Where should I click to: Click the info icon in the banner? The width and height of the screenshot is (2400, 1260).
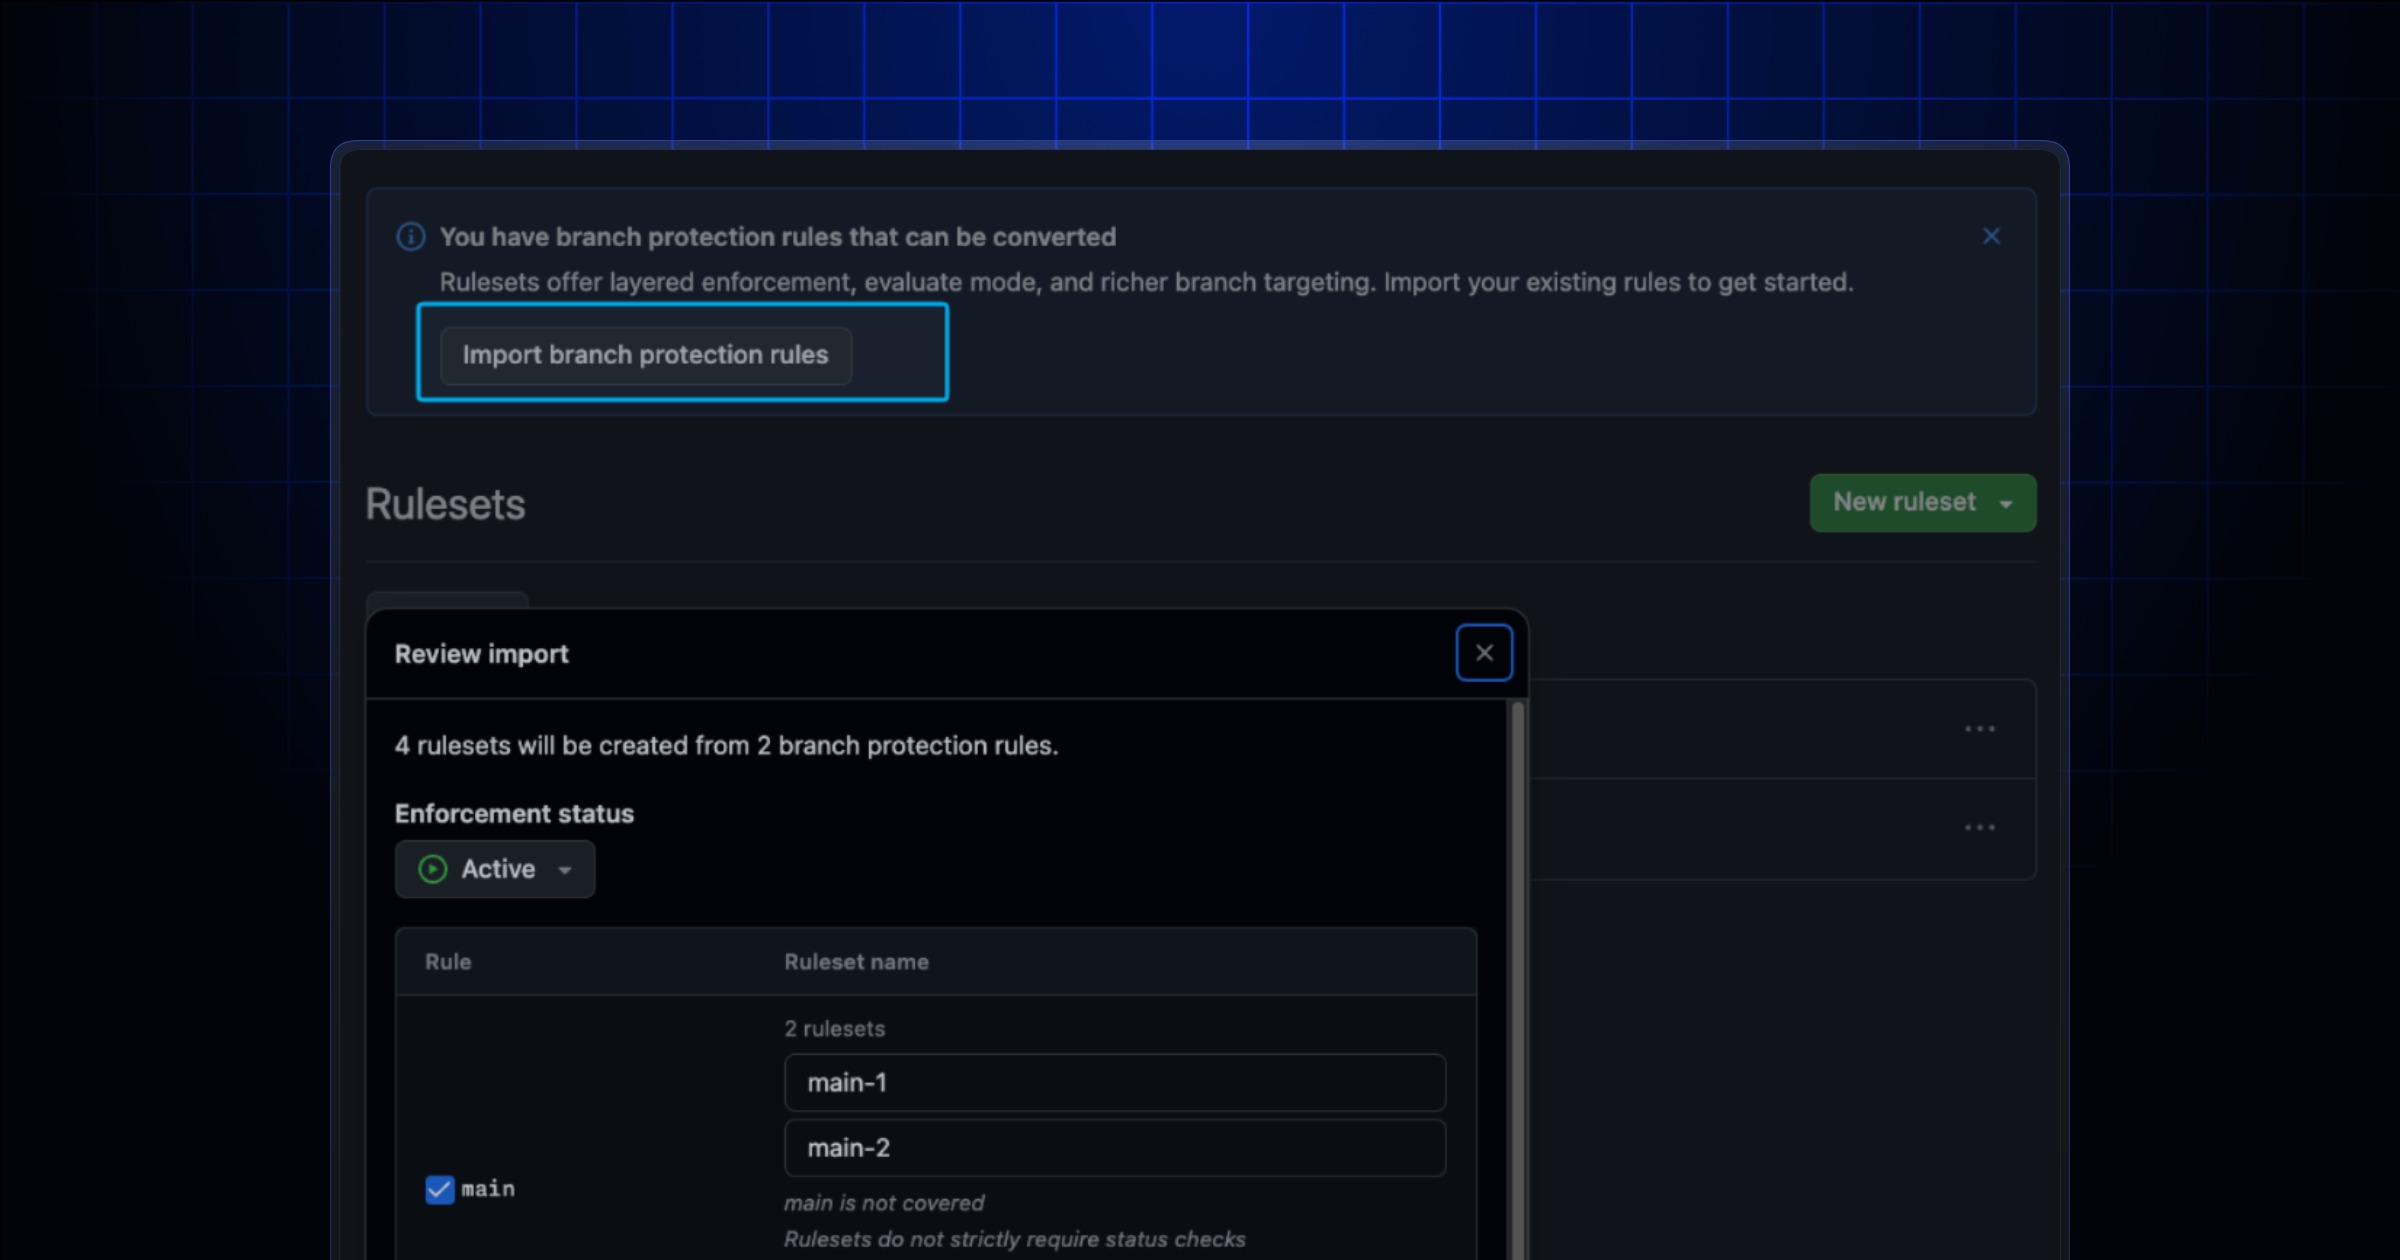[411, 237]
